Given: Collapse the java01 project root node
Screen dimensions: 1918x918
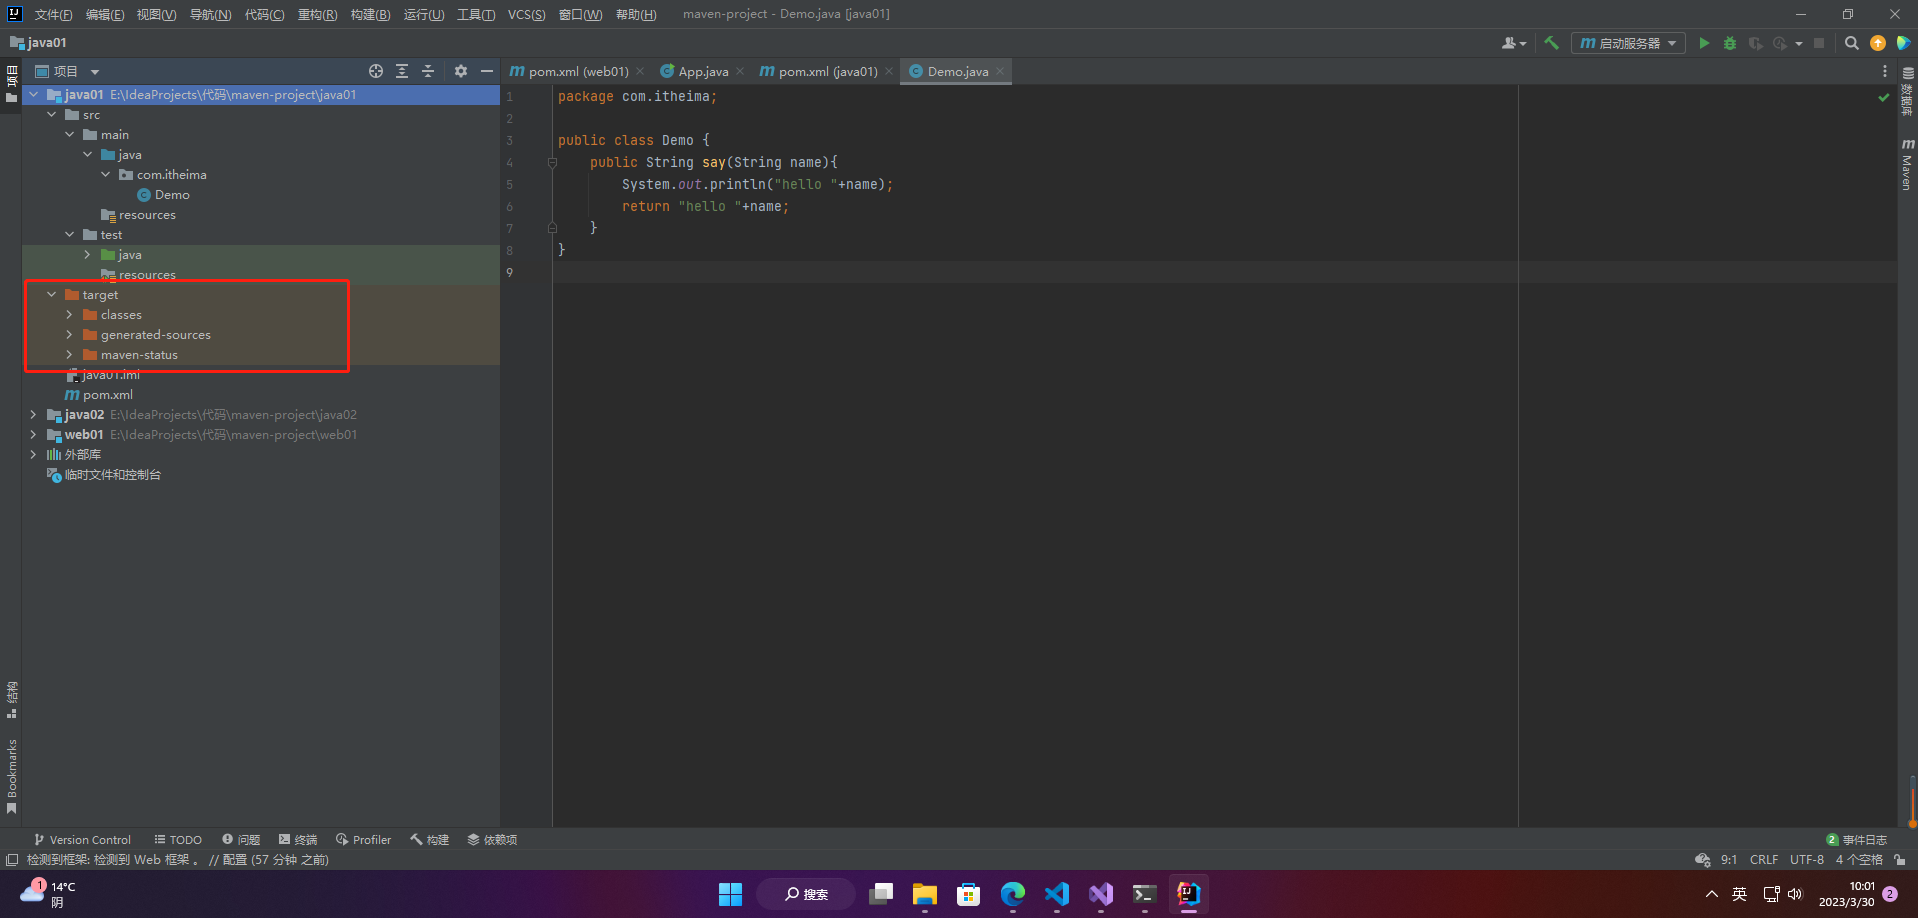Looking at the screenshot, I should click(34, 95).
